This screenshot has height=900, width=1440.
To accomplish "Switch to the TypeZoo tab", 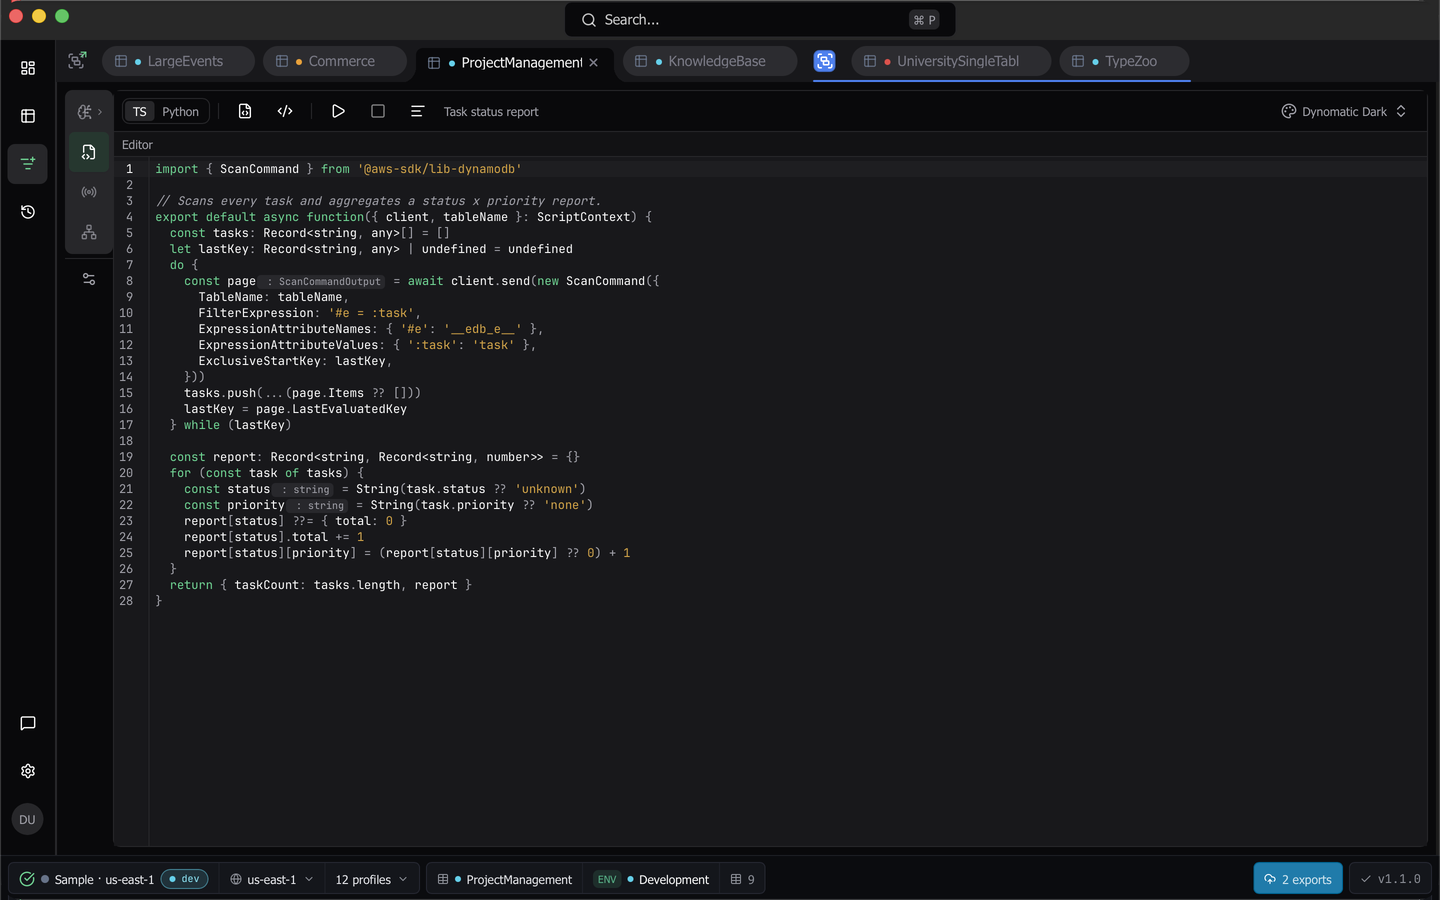I will tap(1124, 61).
